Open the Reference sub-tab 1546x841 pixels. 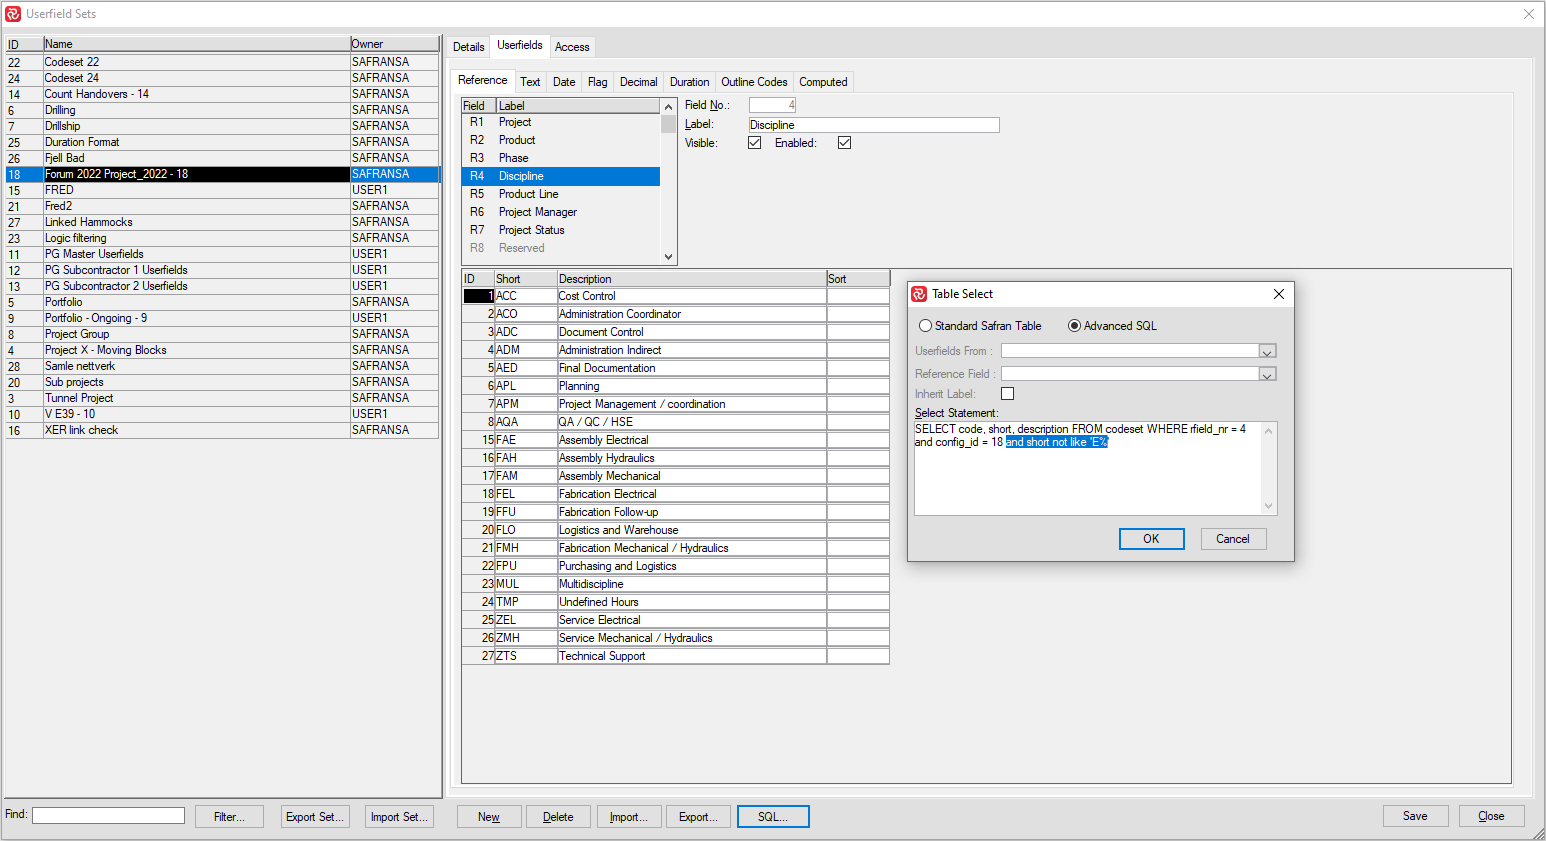tap(483, 80)
